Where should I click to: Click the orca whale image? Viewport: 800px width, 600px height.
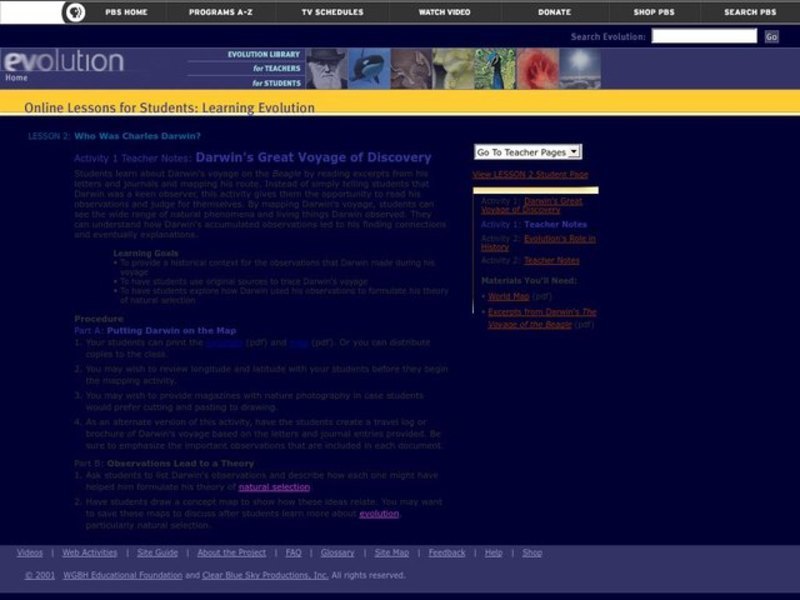369,69
